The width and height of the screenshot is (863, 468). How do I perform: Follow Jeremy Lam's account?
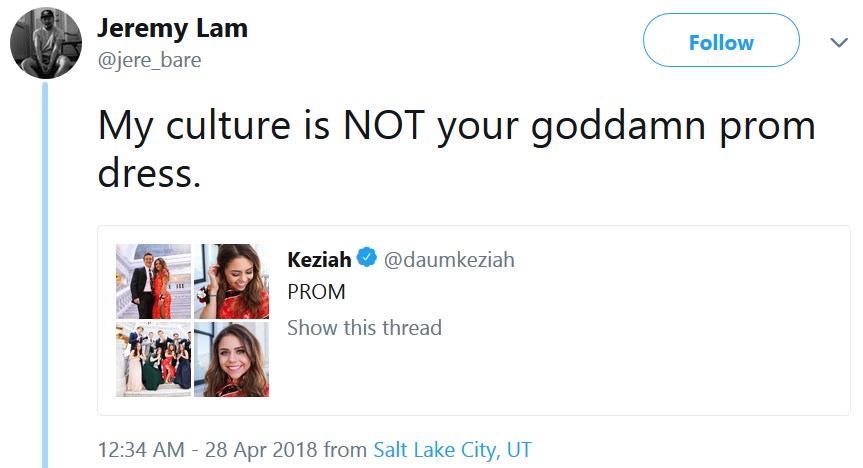[x=721, y=40]
